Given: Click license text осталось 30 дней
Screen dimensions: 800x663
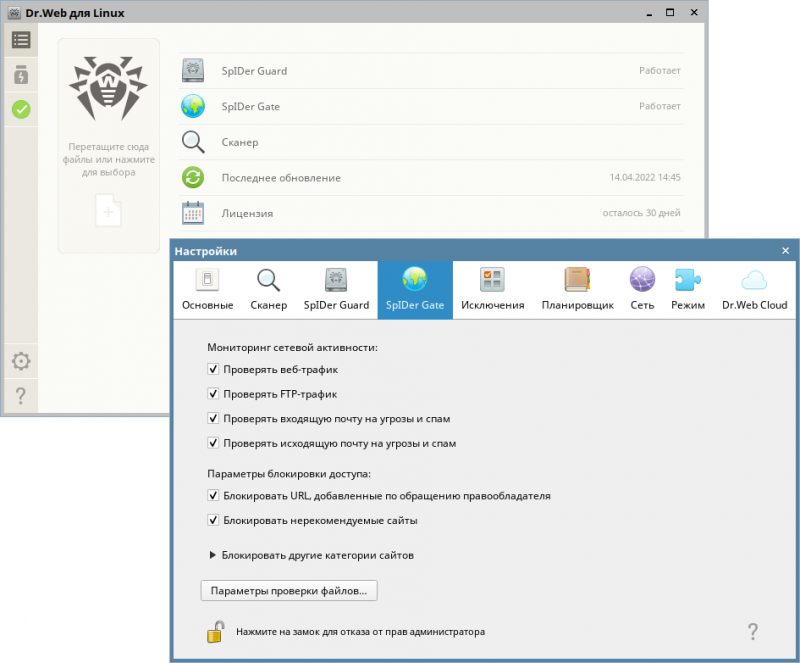Looking at the screenshot, I should [641, 213].
